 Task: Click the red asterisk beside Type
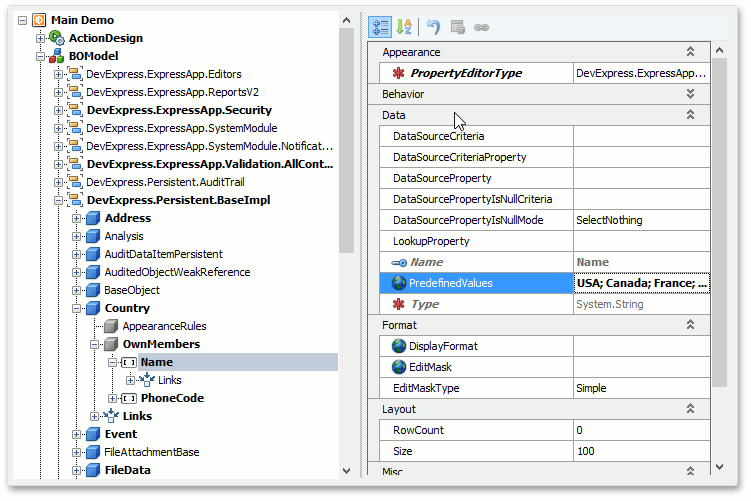point(398,304)
